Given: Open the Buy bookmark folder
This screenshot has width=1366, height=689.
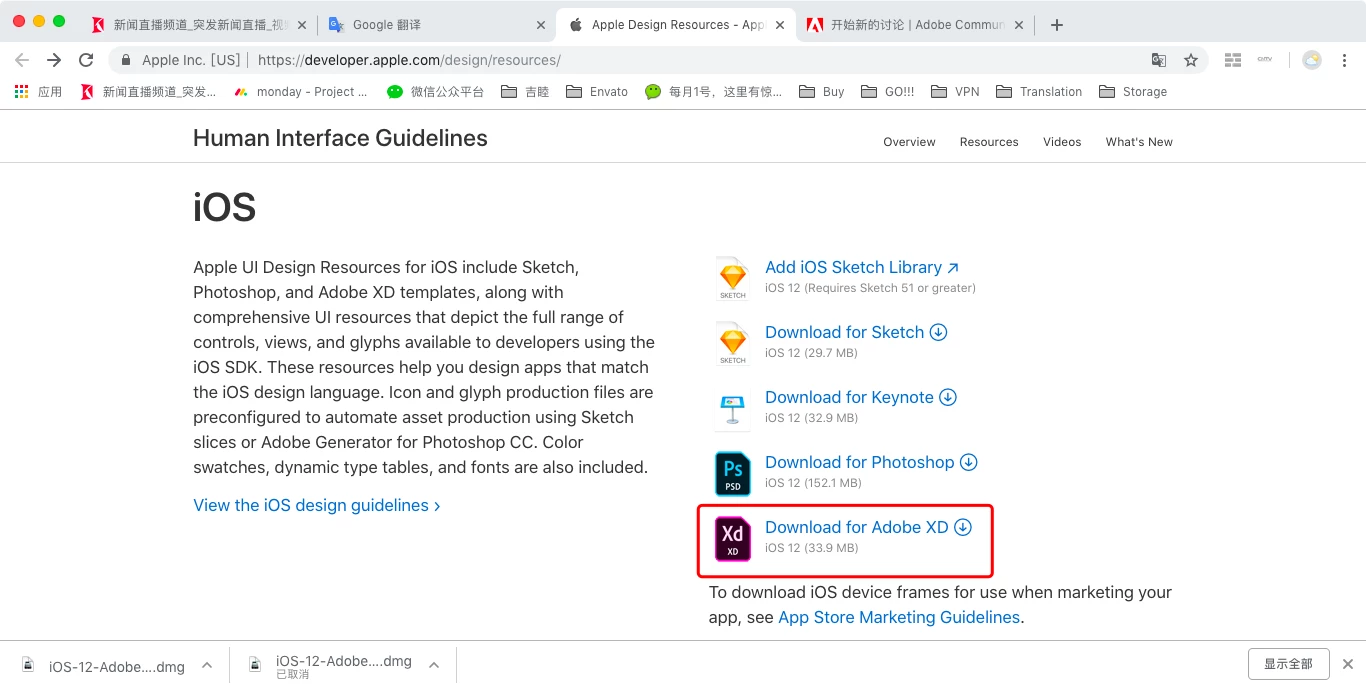Looking at the screenshot, I should pos(822,92).
